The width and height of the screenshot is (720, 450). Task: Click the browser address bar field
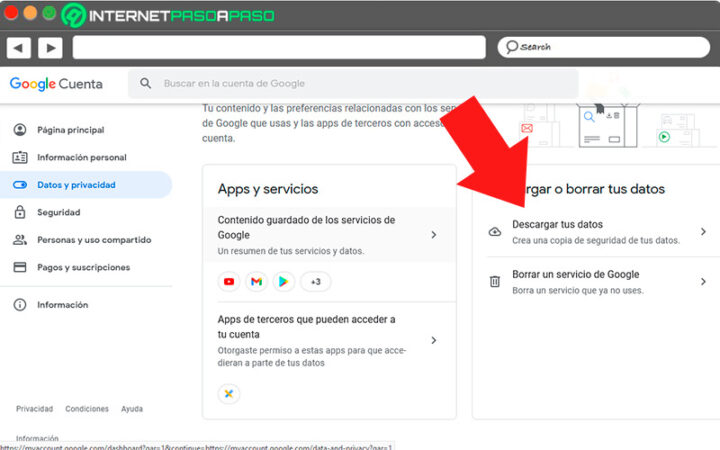tap(279, 47)
